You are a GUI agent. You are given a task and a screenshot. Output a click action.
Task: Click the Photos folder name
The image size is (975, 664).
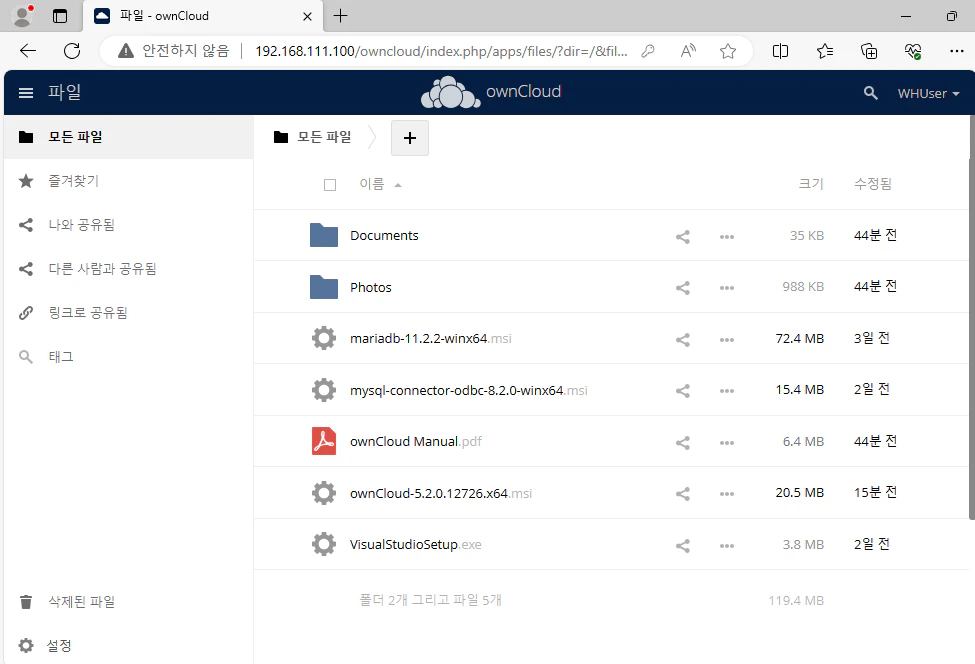point(371,287)
